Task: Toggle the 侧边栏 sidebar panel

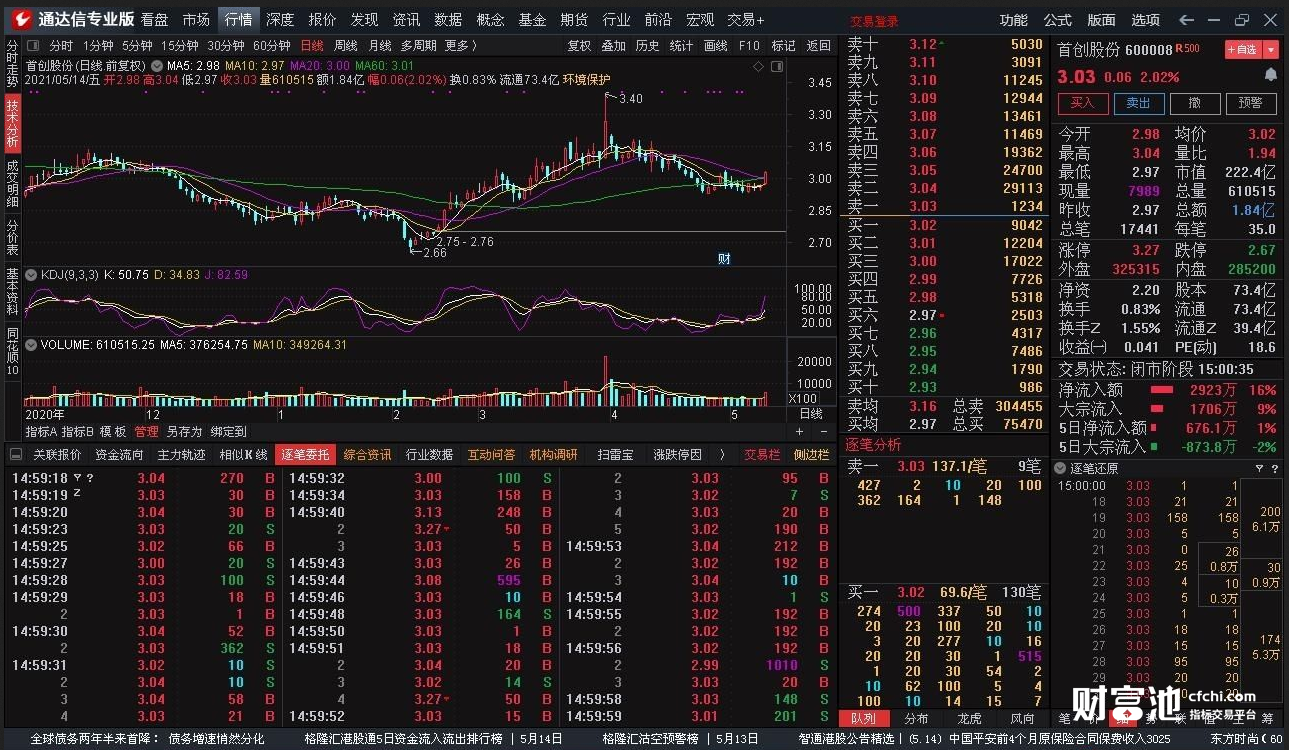Action: pos(811,455)
